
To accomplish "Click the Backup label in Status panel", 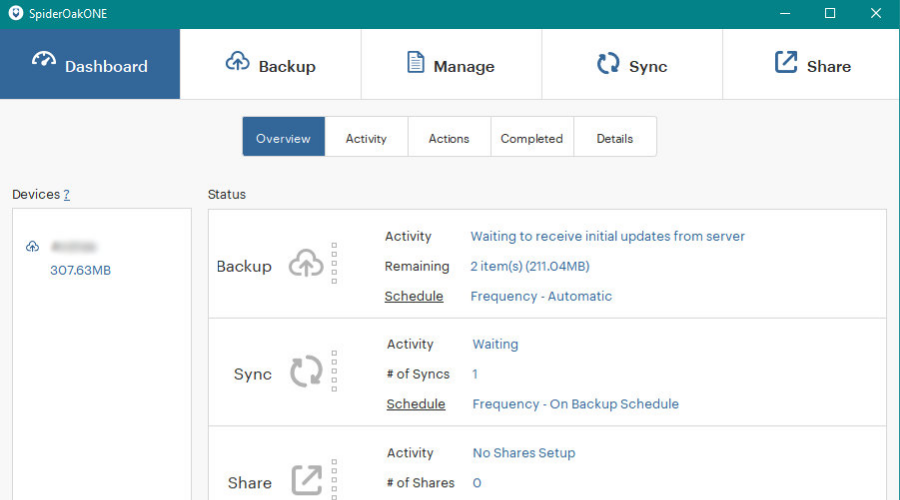I will click(244, 266).
